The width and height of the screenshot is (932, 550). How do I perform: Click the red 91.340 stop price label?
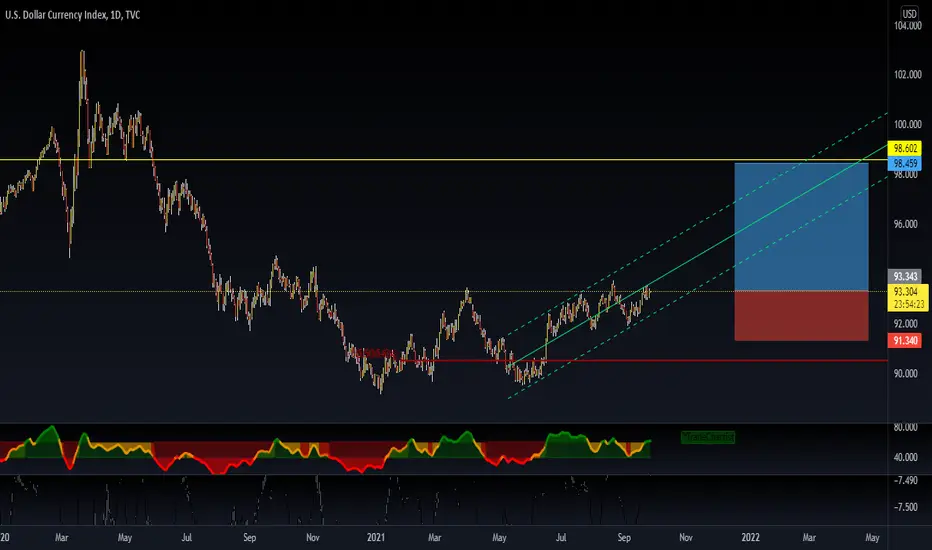904,341
